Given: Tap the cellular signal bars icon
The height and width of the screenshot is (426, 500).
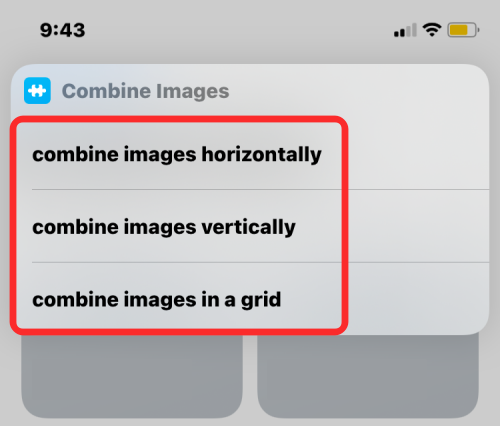Looking at the screenshot, I should point(405,30).
